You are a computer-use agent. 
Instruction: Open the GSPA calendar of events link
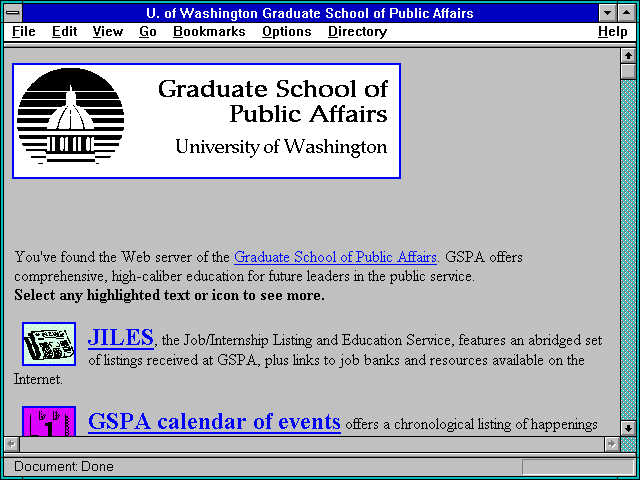coord(214,421)
